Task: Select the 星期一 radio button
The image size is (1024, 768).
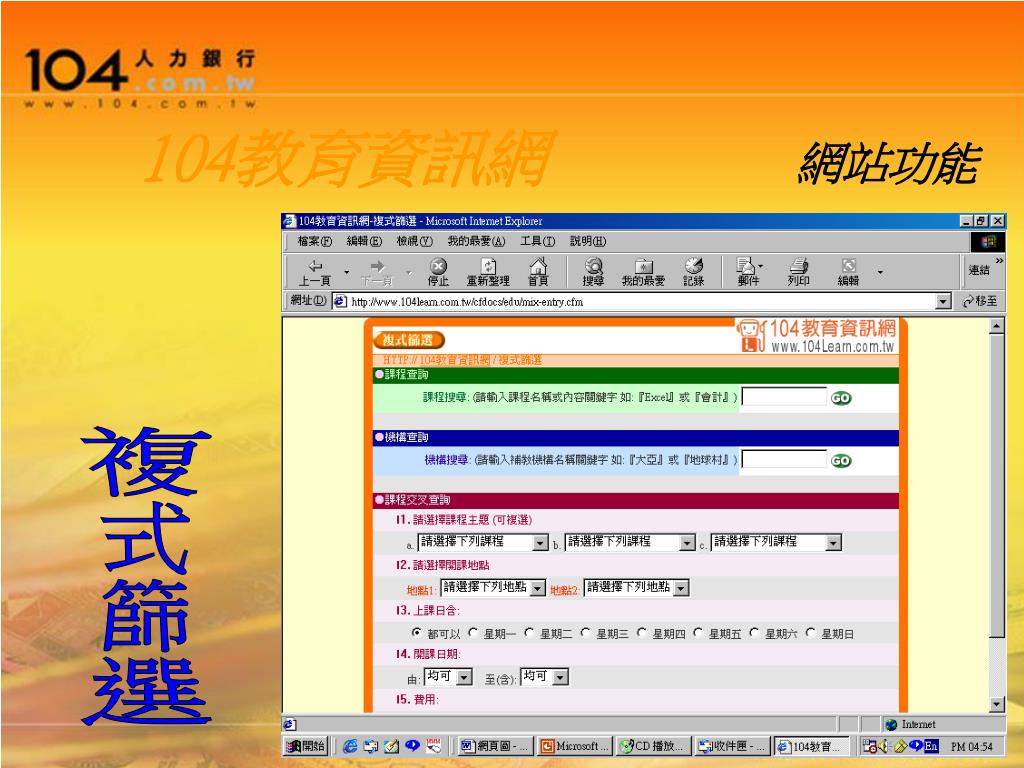Action: pyautogui.click(x=473, y=632)
